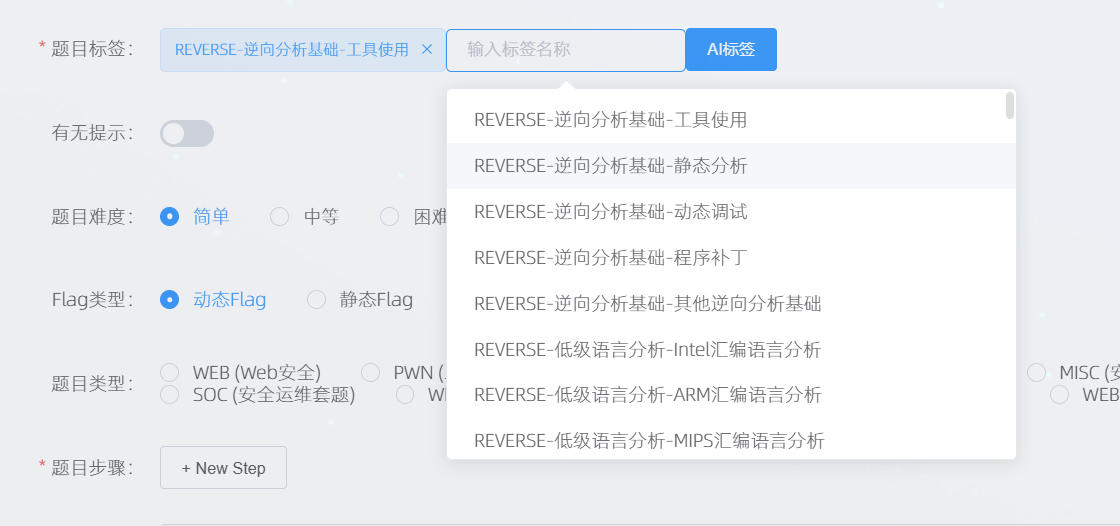Image resolution: width=1120 pixels, height=526 pixels.
Task: Choose REVERSE-低级语言分析-Intel汇编语言分析 tag option
Action: [x=647, y=350]
